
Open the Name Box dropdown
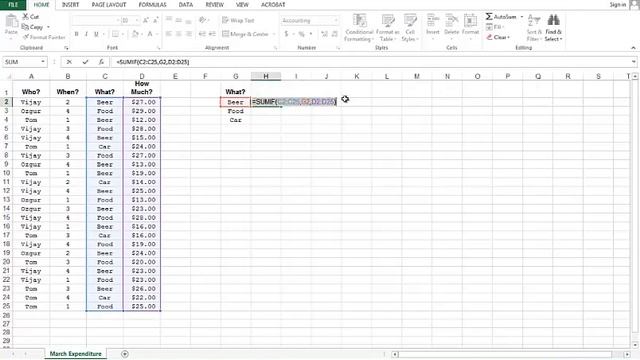point(43,62)
